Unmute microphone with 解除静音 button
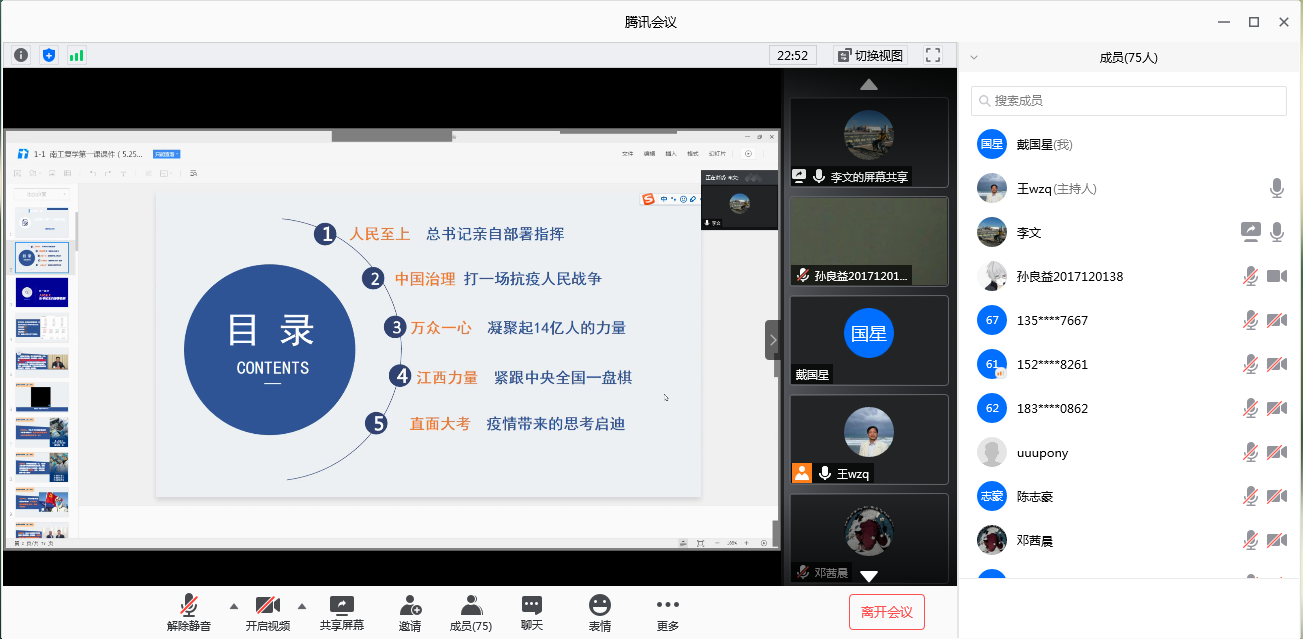 tap(189, 612)
